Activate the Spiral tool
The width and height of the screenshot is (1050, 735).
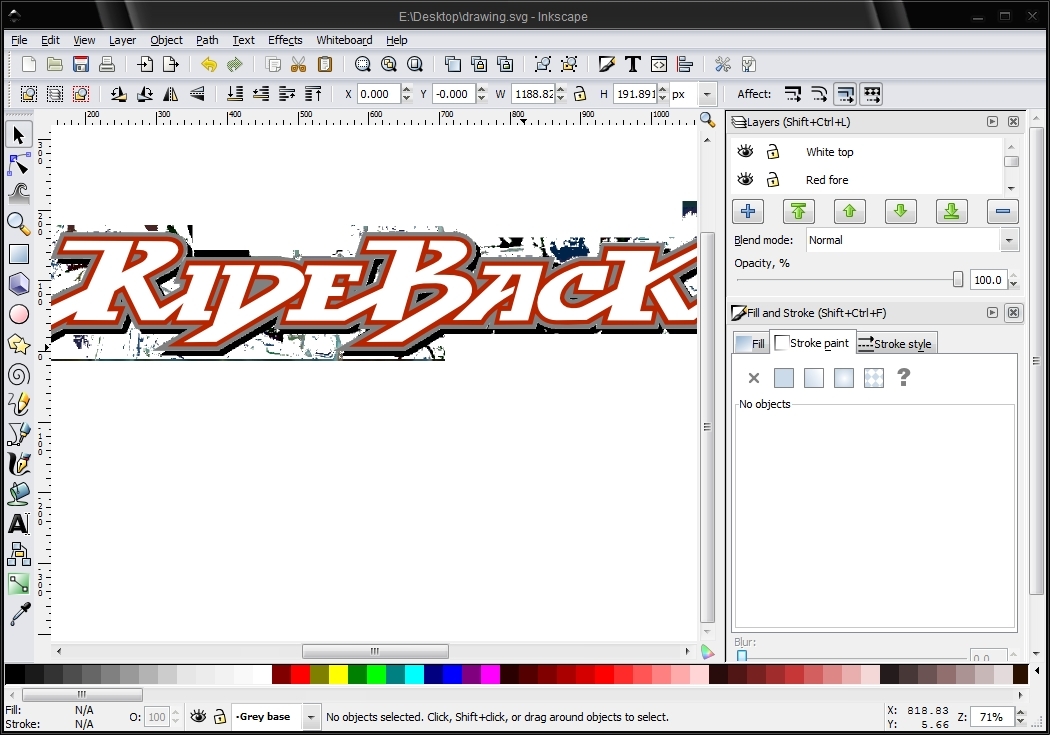[x=19, y=374]
